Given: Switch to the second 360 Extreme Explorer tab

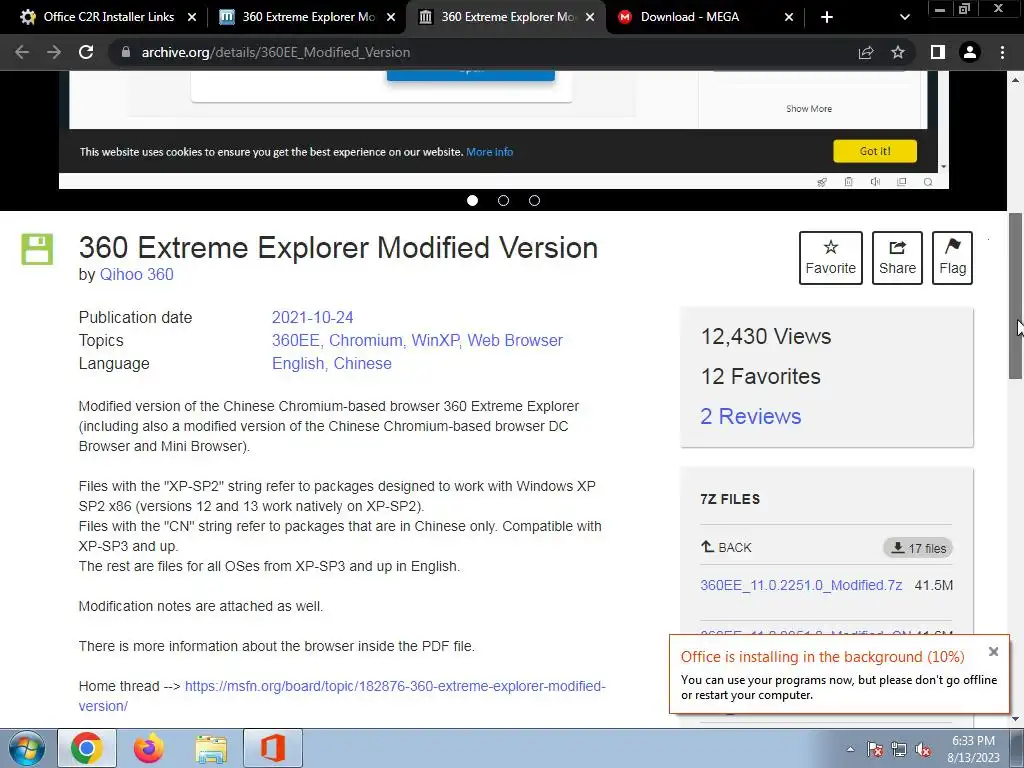Looking at the screenshot, I should point(506,17).
